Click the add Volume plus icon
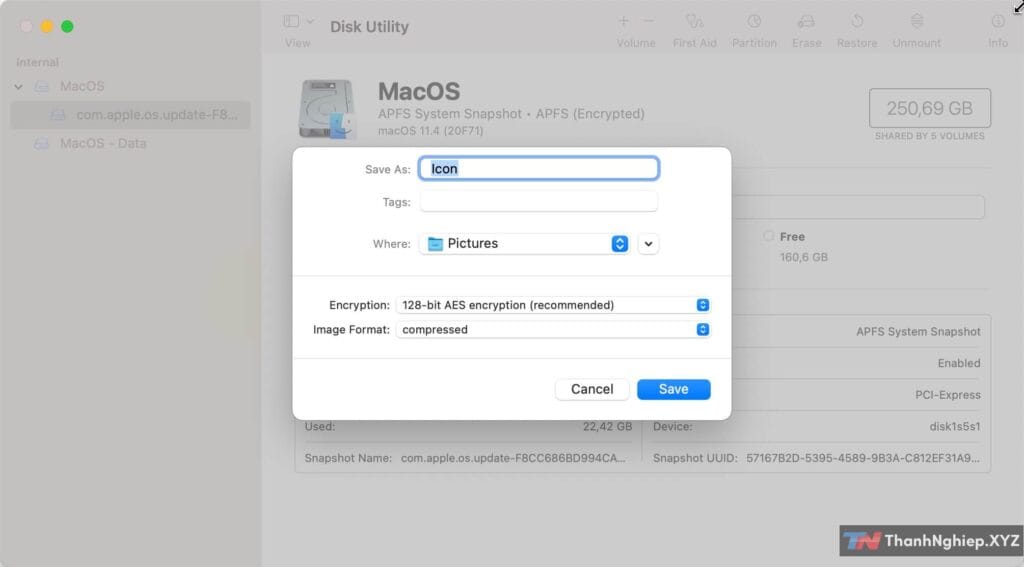This screenshot has width=1024, height=567. pos(624,22)
